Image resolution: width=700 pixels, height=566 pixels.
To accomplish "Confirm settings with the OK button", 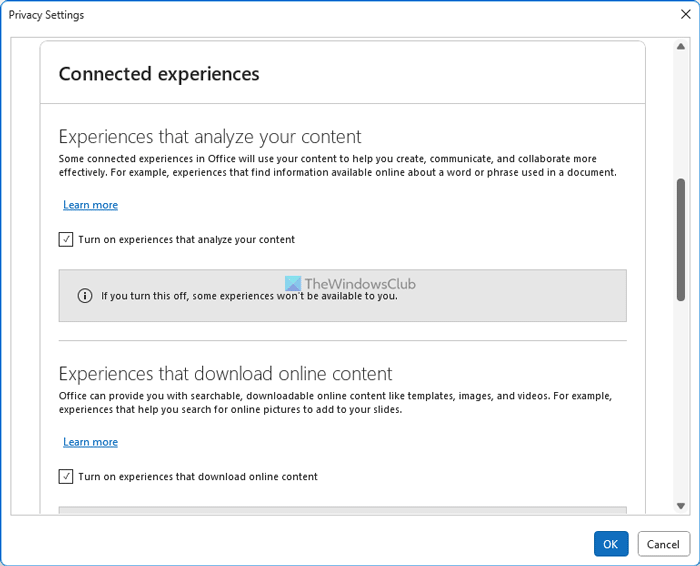I will [611, 544].
